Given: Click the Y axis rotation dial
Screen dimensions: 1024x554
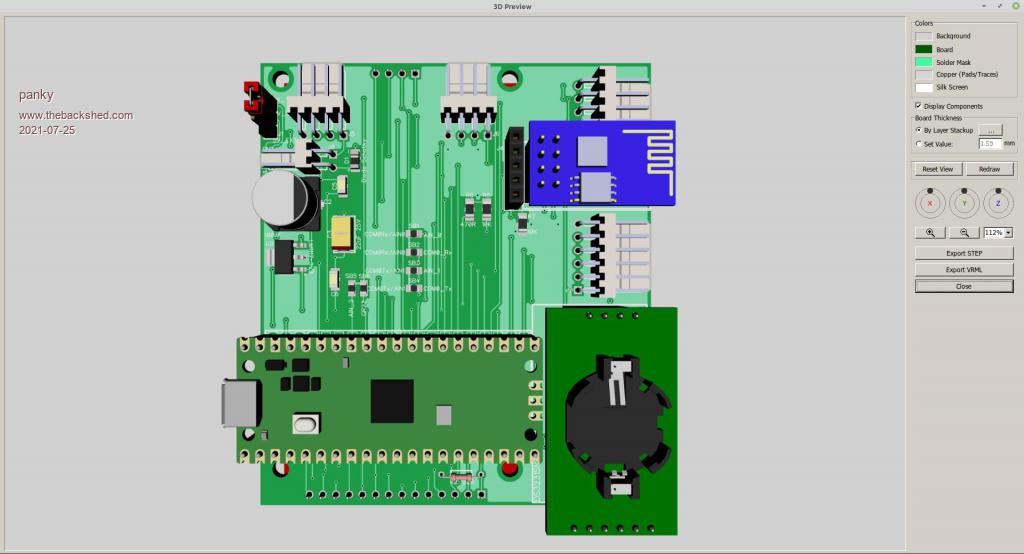Looking at the screenshot, I should (964, 203).
